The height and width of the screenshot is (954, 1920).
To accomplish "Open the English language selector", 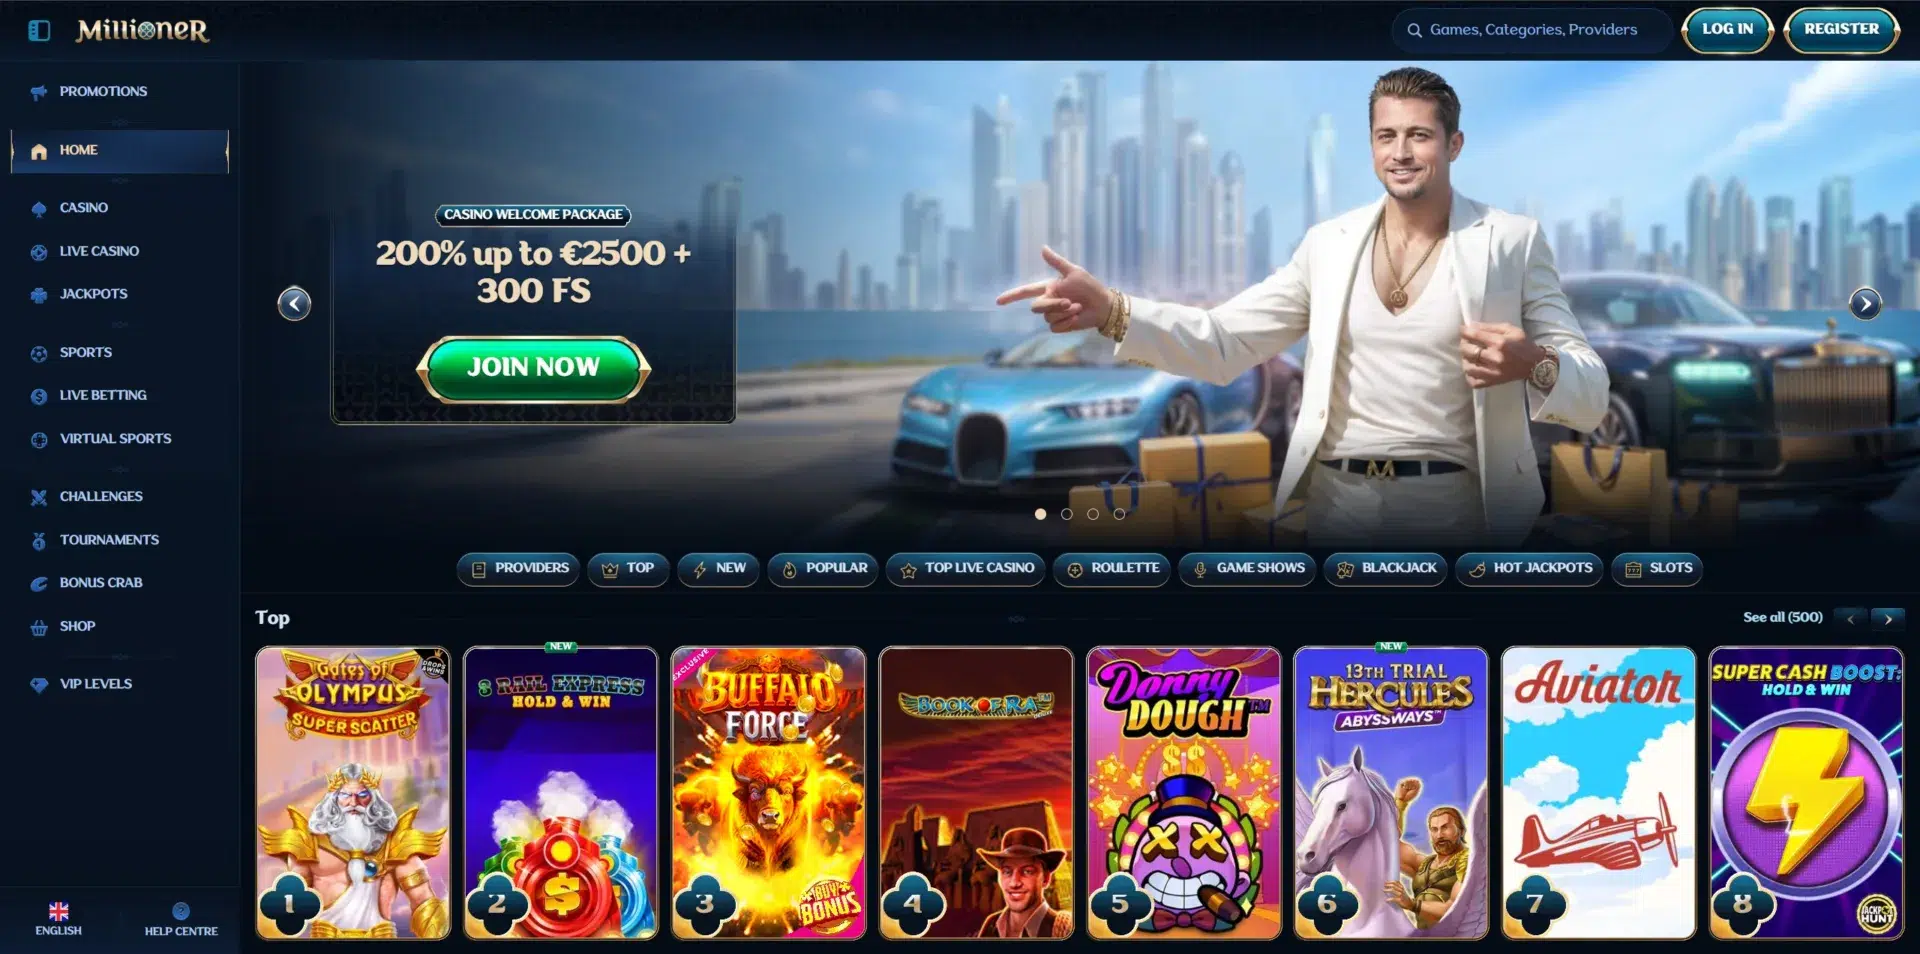I will [x=59, y=918].
